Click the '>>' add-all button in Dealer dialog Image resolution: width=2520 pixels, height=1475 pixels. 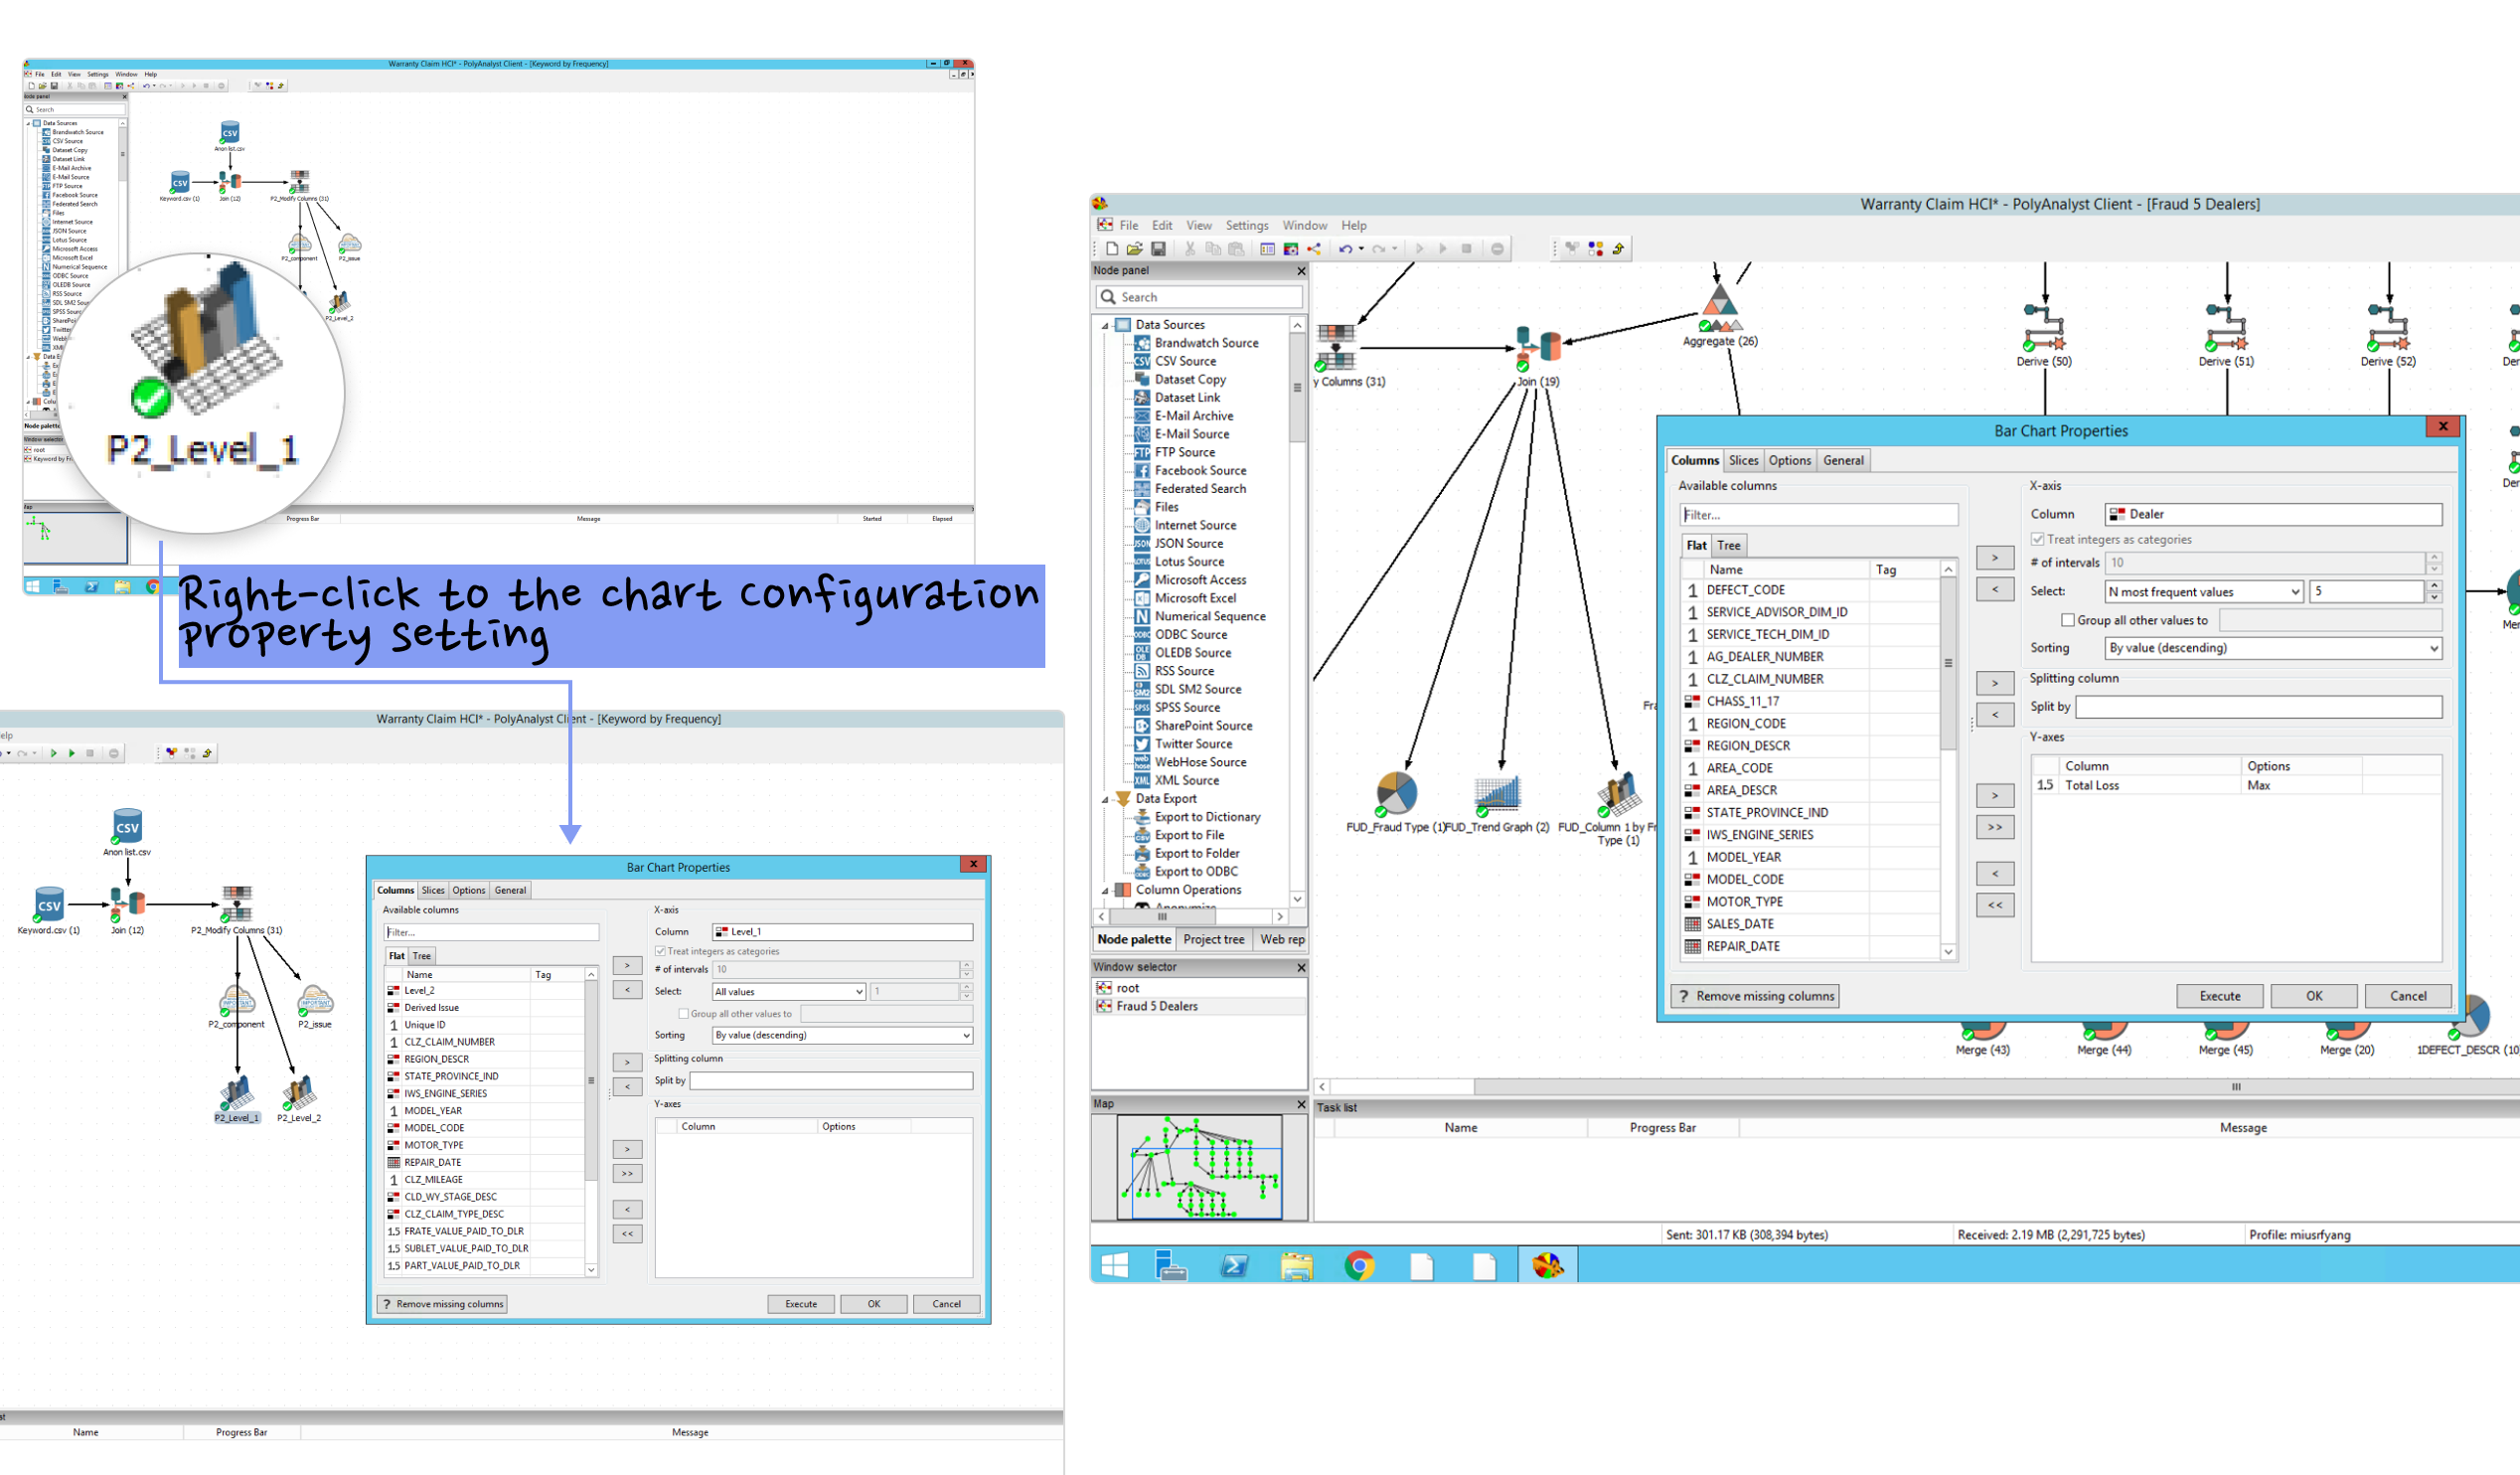(x=1994, y=827)
